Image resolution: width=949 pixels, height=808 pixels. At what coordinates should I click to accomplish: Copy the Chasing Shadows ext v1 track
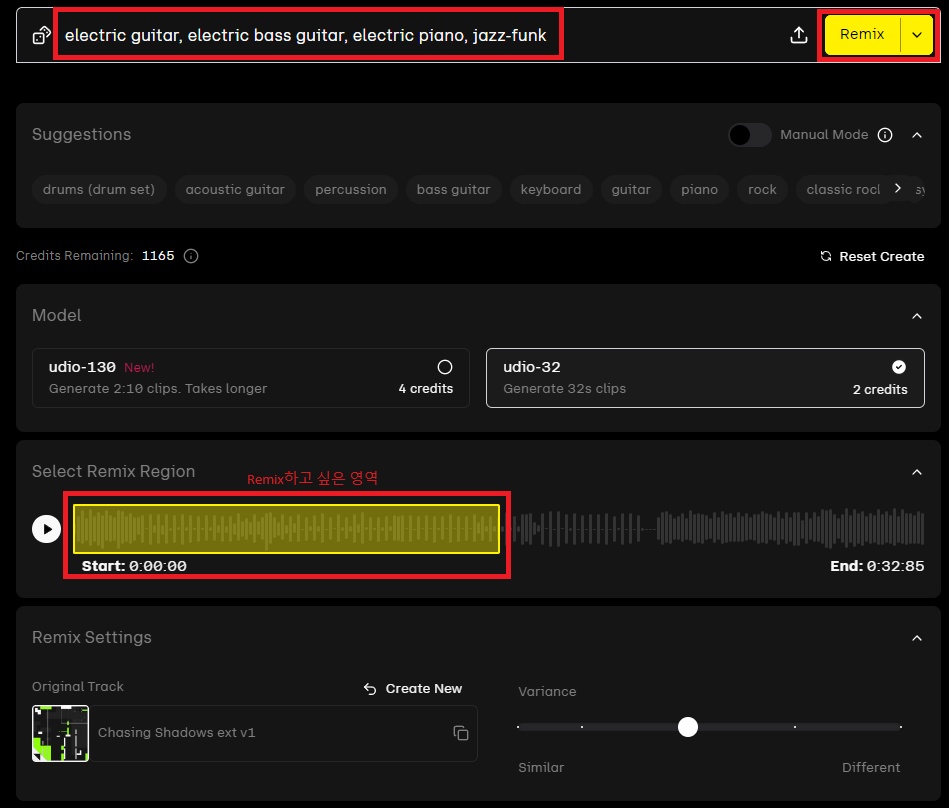click(460, 733)
